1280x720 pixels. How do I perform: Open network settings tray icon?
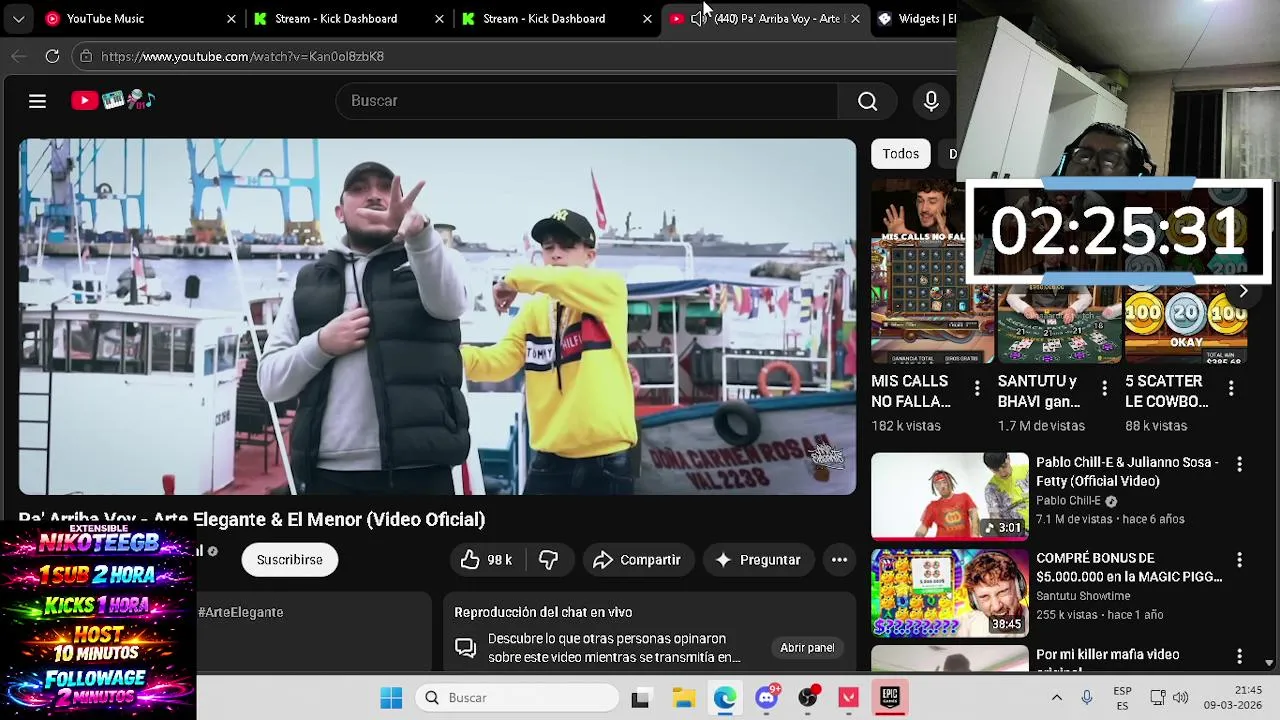(1158, 698)
